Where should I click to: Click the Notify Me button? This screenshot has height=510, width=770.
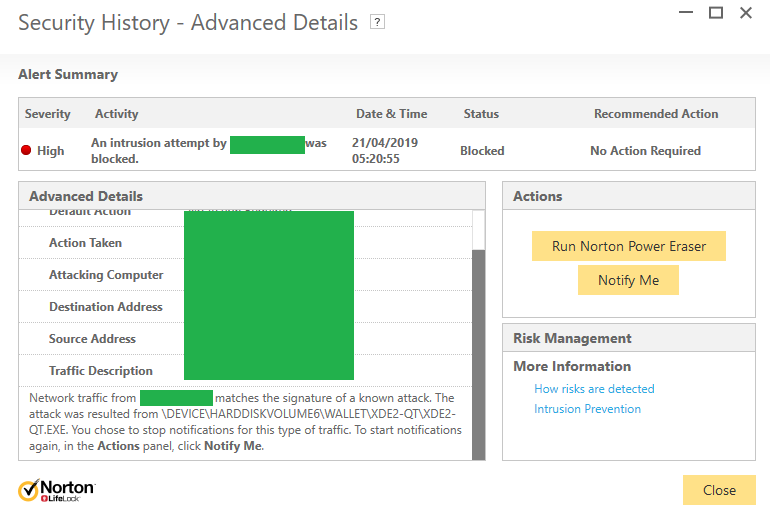click(628, 280)
